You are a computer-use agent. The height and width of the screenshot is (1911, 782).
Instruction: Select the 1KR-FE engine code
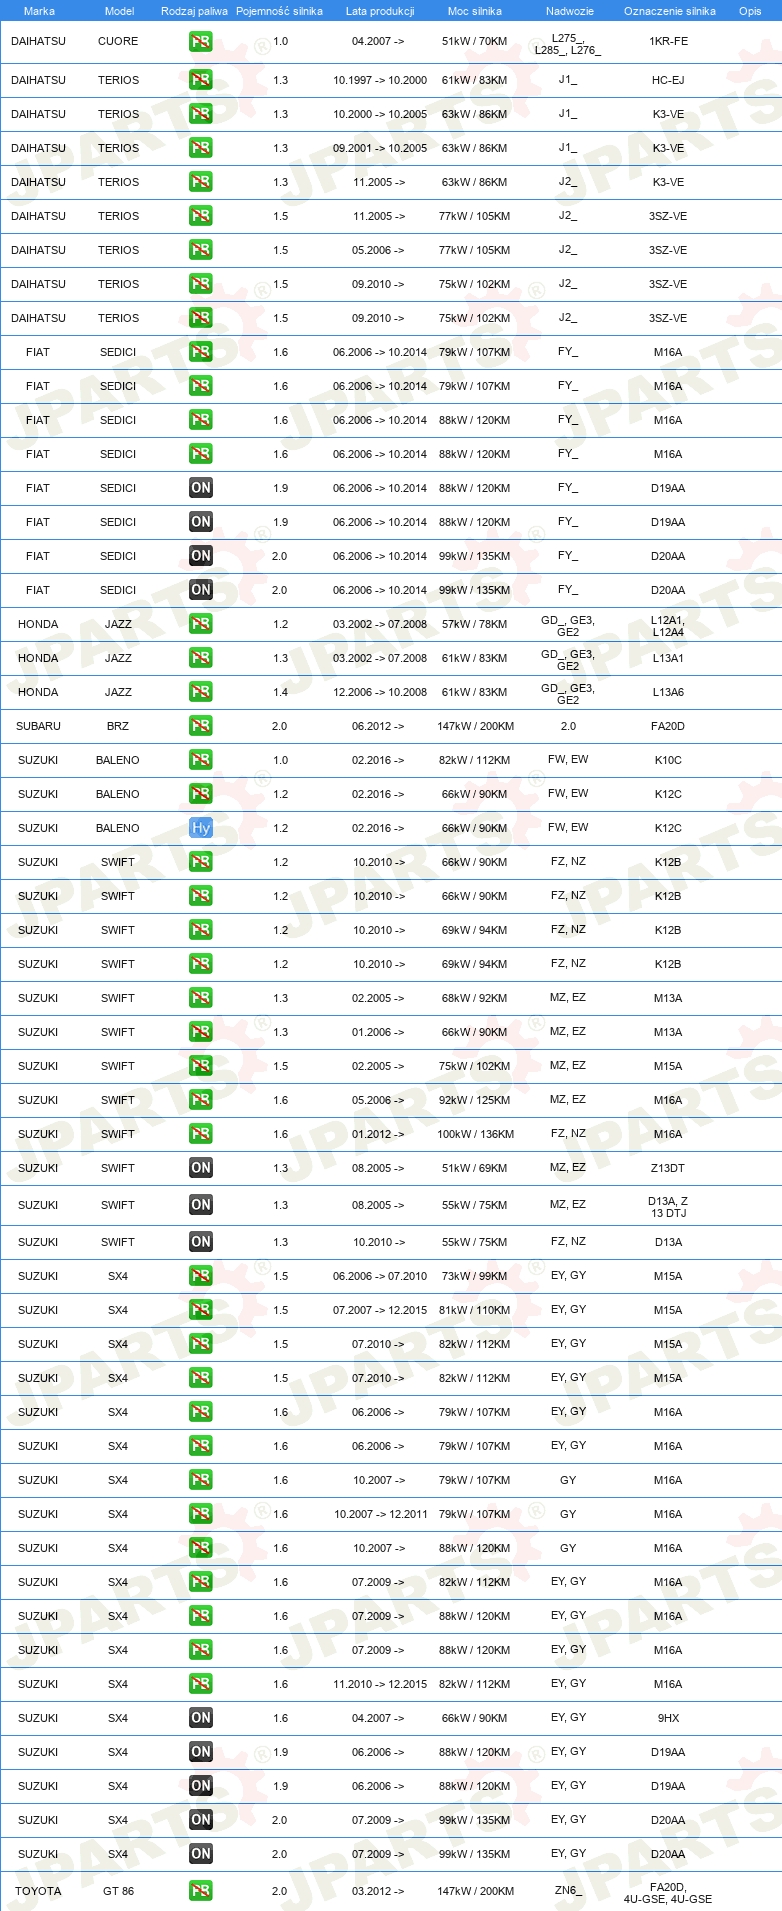click(x=668, y=42)
